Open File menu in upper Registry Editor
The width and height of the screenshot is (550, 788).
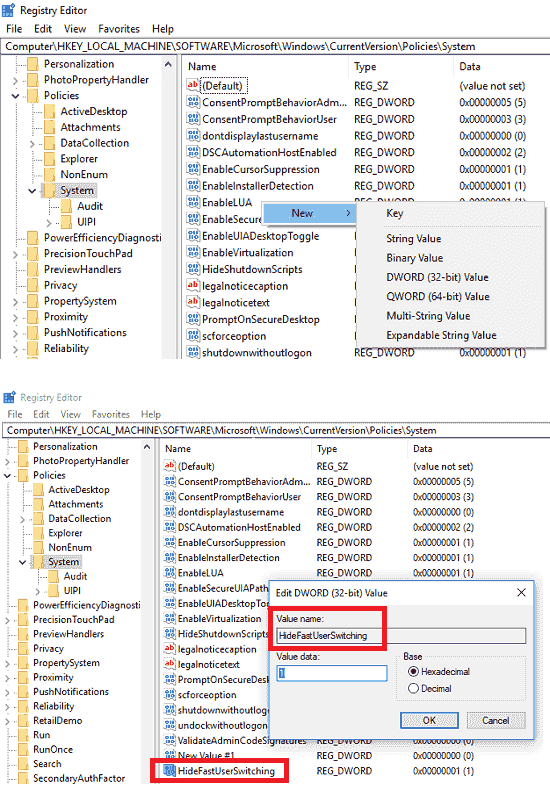(x=14, y=29)
